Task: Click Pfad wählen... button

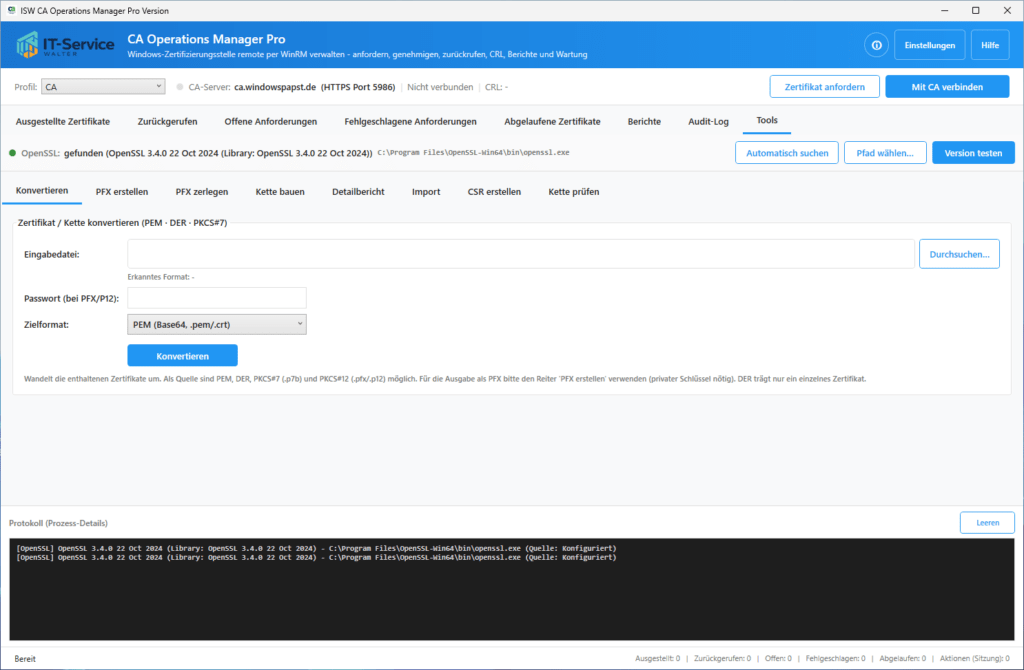Action: (x=885, y=153)
